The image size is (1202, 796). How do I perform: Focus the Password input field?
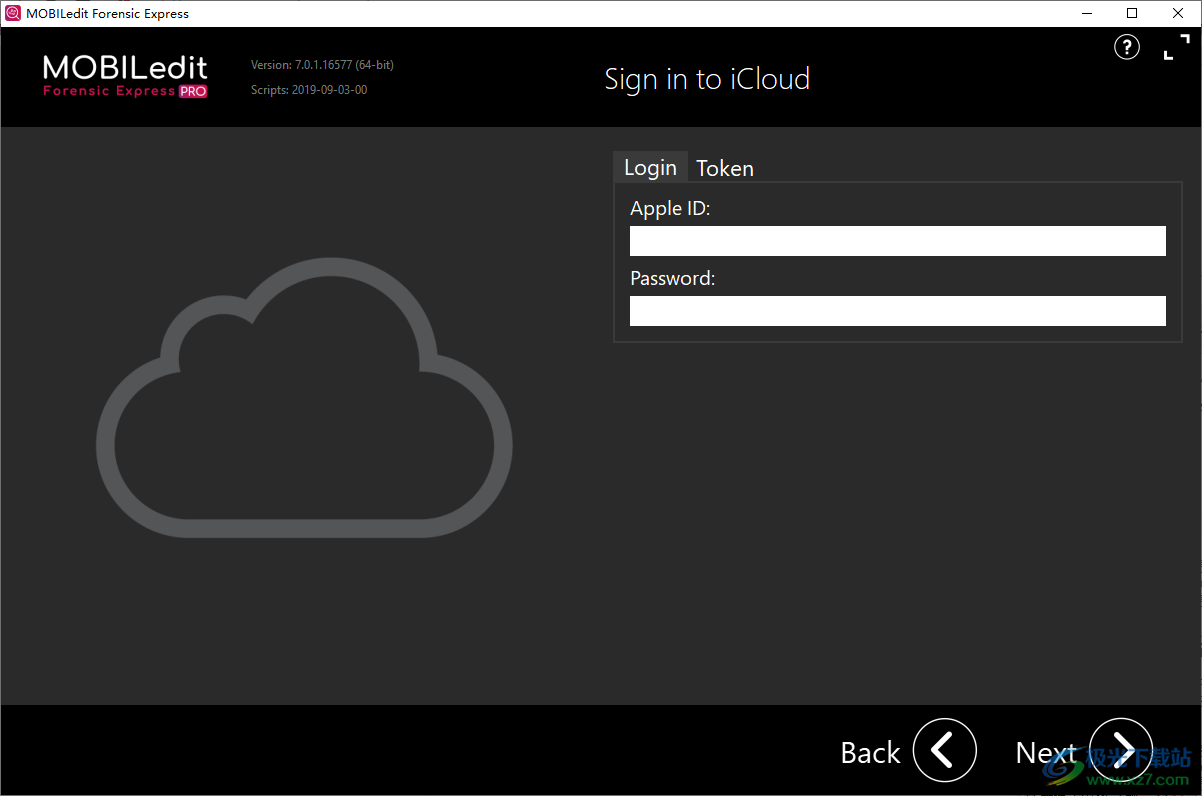(898, 311)
